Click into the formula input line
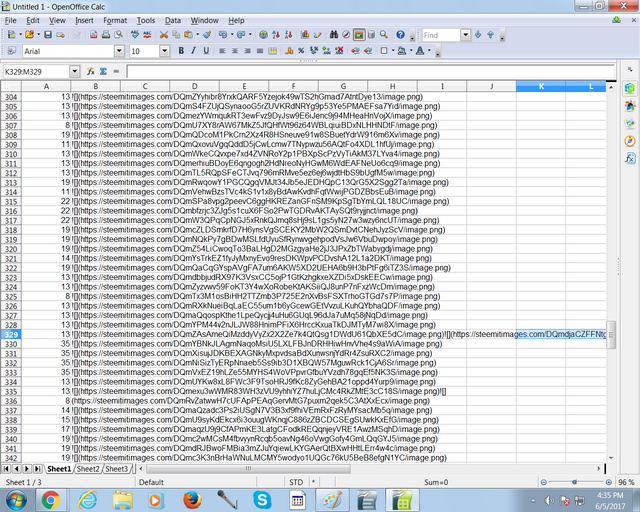The image size is (640, 512). [x=370, y=71]
